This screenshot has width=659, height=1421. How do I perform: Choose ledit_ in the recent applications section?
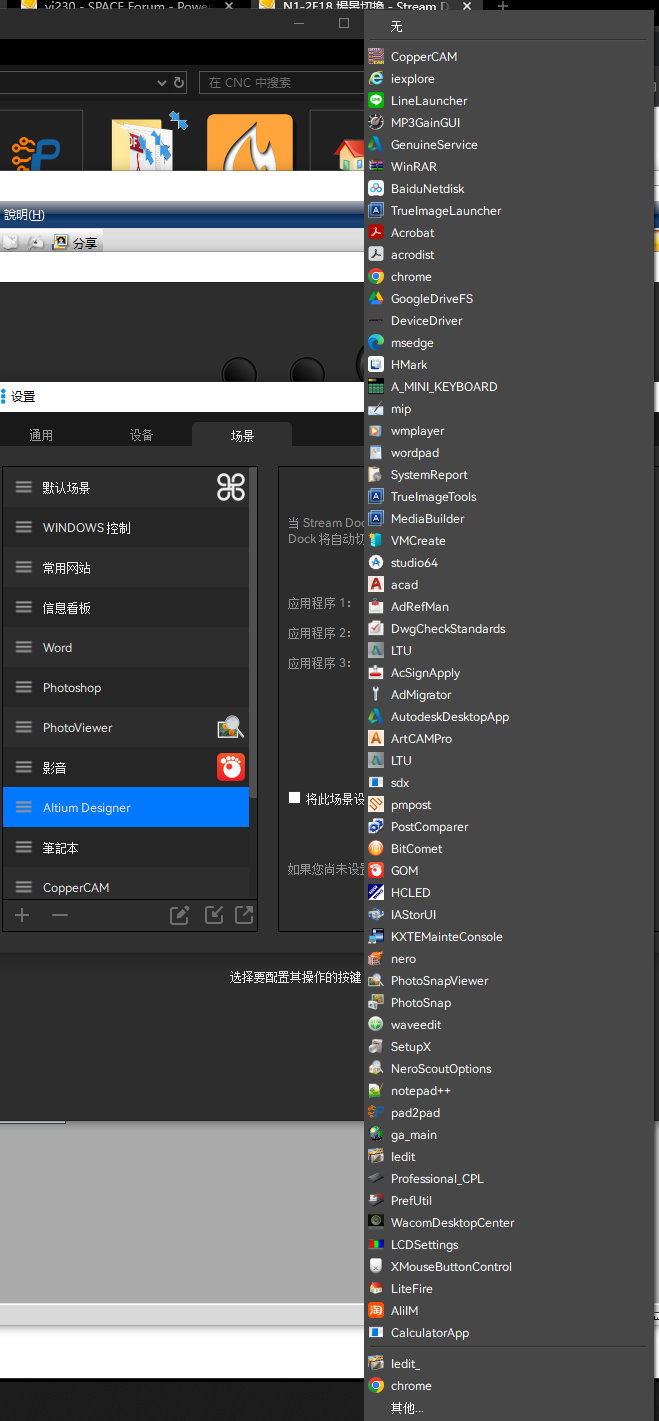tap(511, 1363)
